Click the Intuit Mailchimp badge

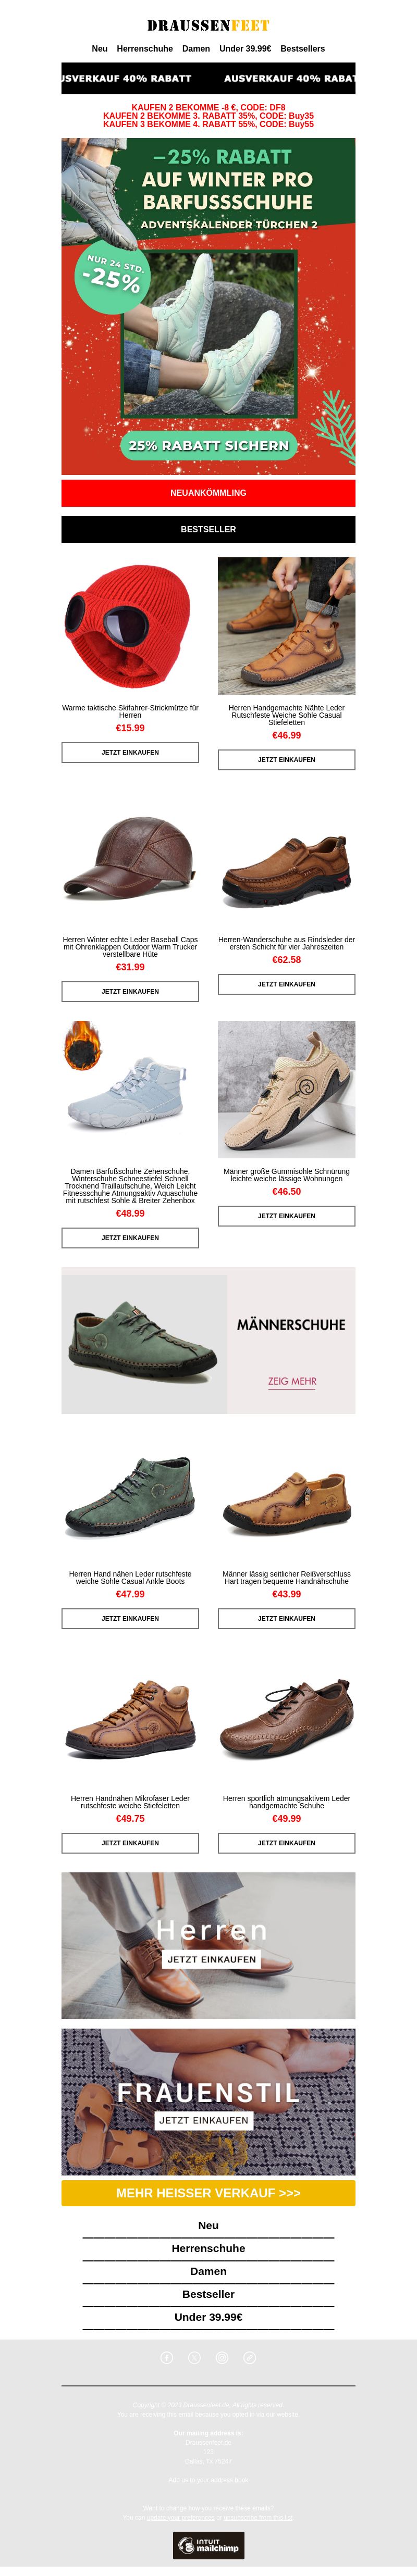click(x=208, y=2545)
